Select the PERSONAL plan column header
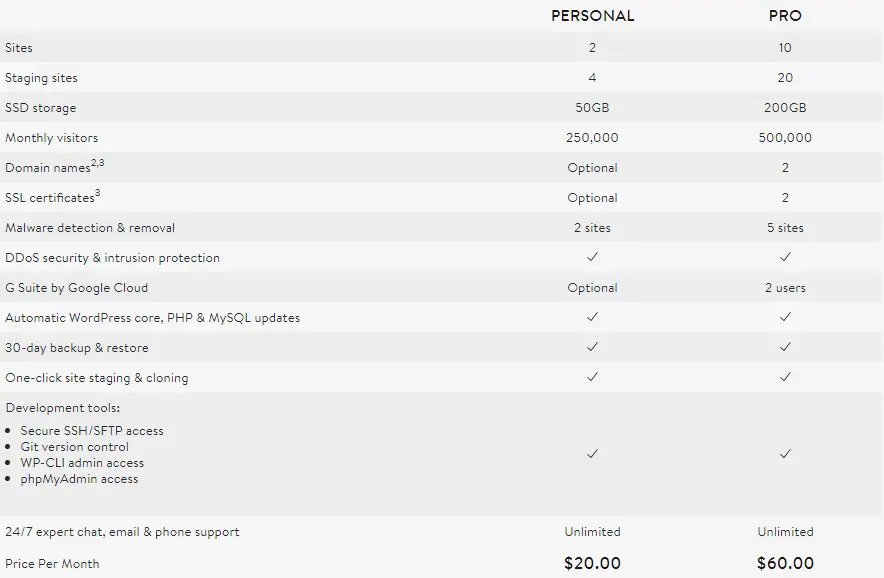The width and height of the screenshot is (884, 578). click(593, 16)
